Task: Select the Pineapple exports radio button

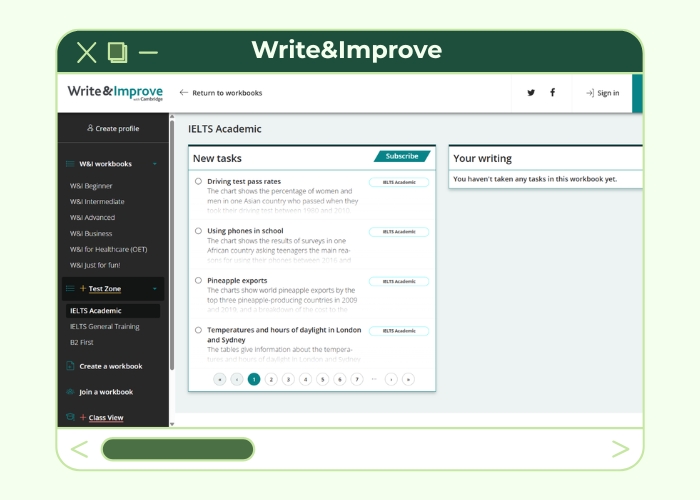Action: click(x=198, y=280)
